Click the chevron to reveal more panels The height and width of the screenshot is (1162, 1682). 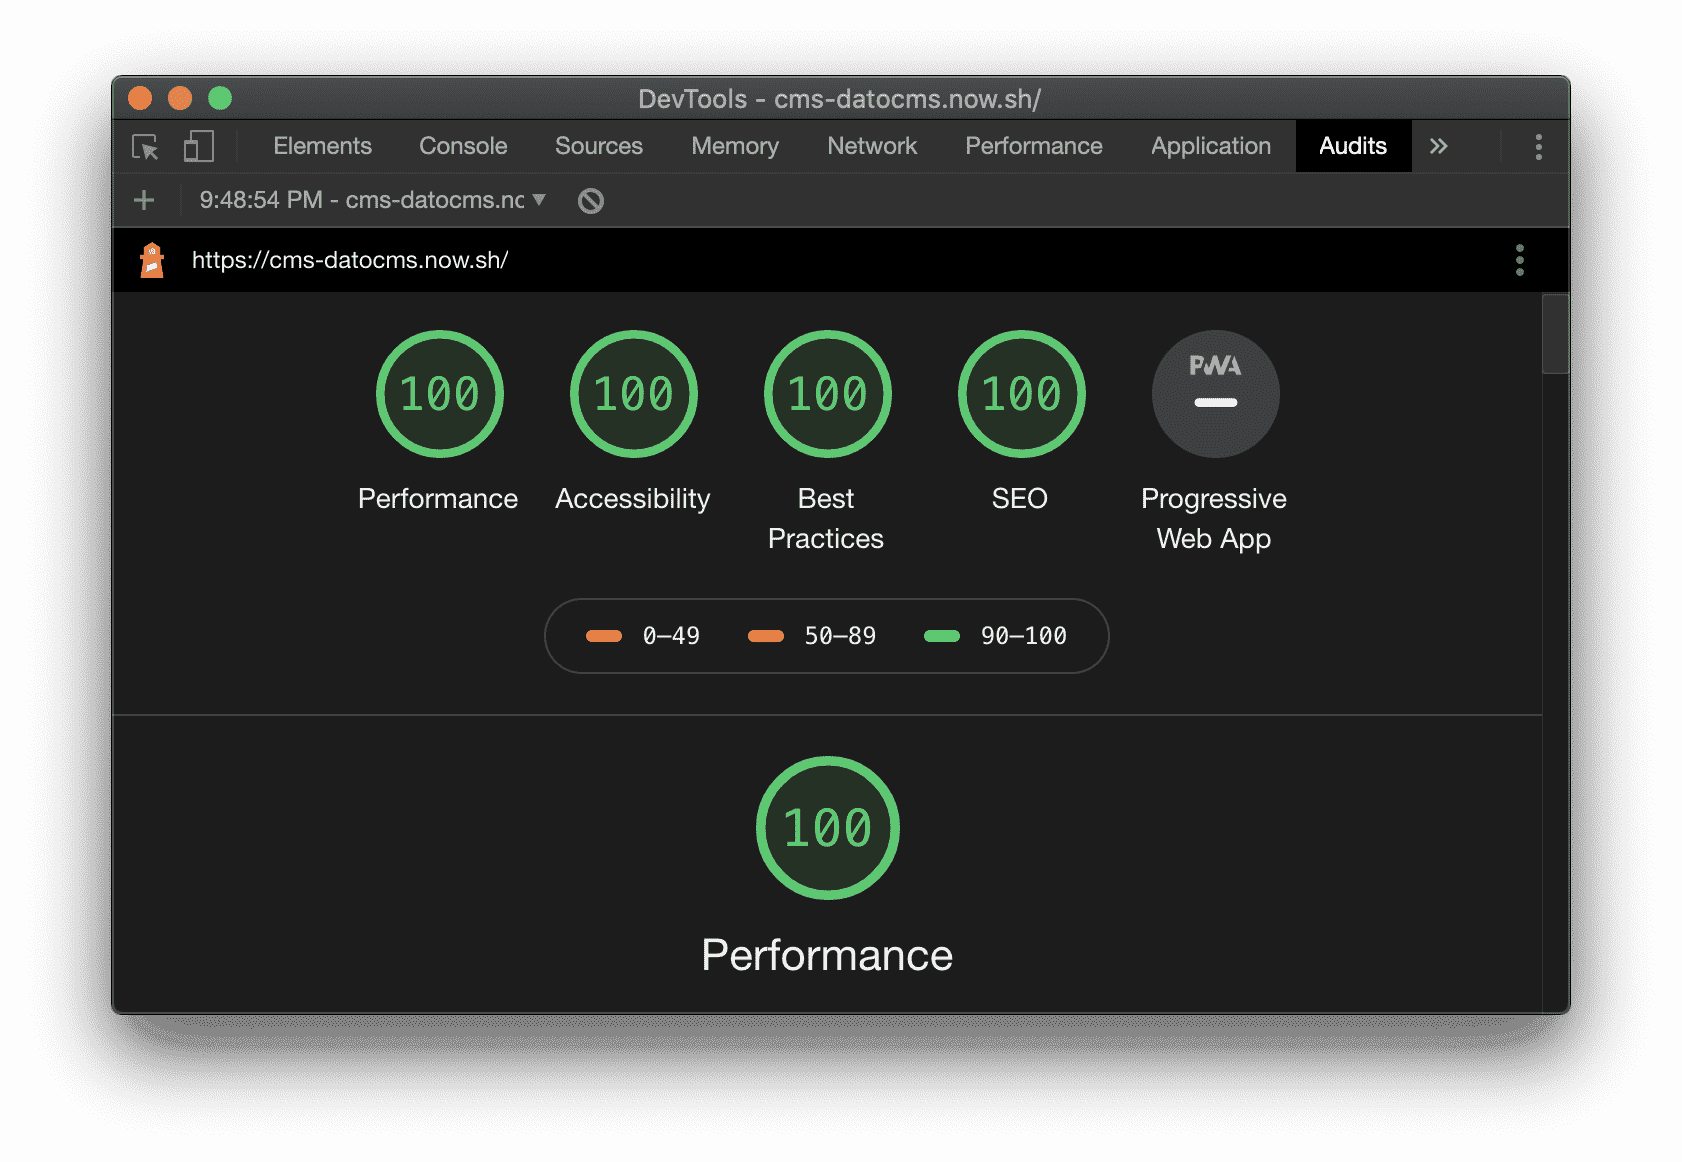coord(1439,146)
